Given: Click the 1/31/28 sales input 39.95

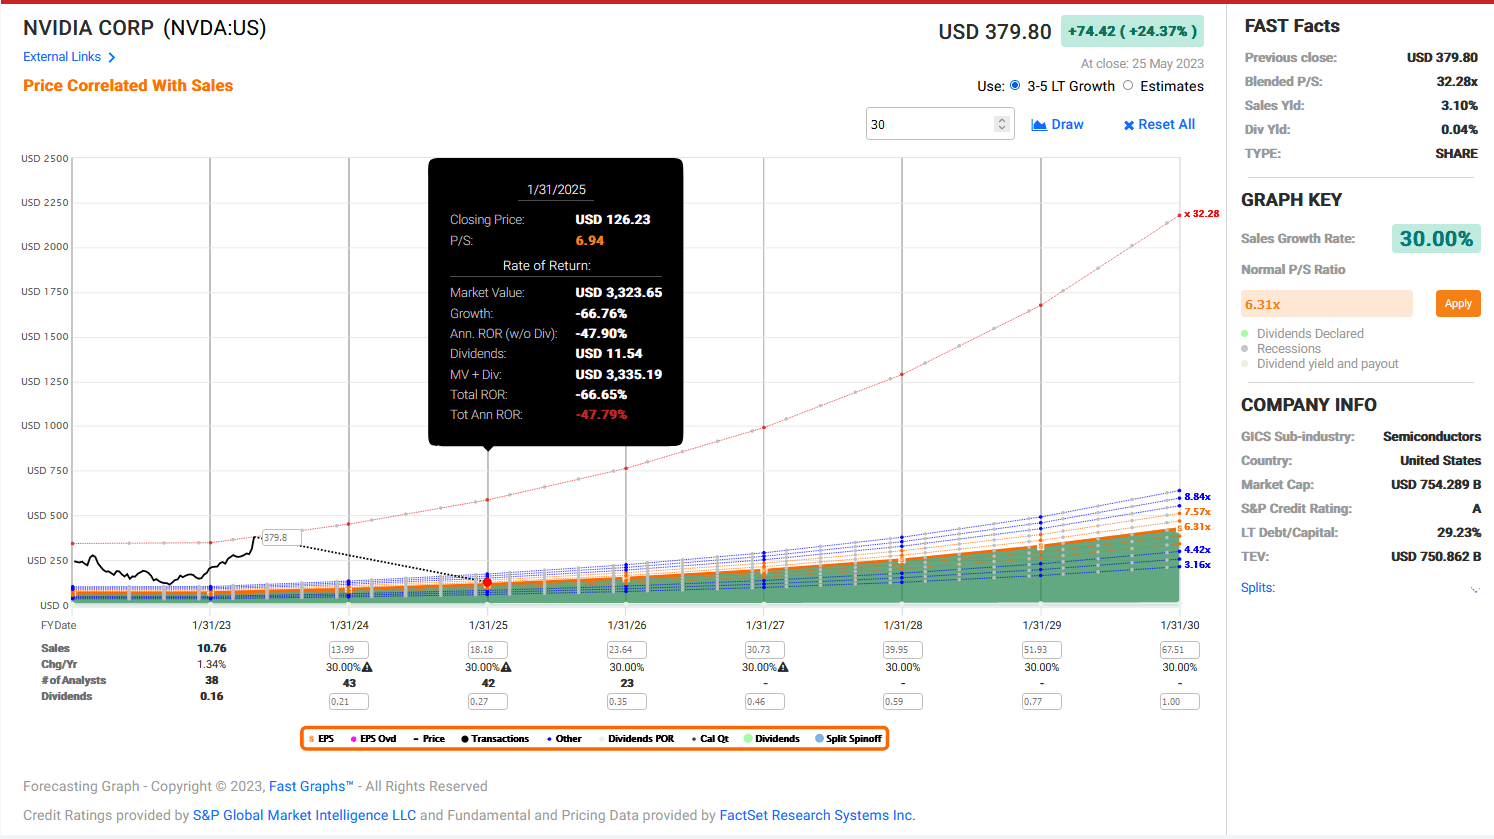Looking at the screenshot, I should click(x=903, y=649).
